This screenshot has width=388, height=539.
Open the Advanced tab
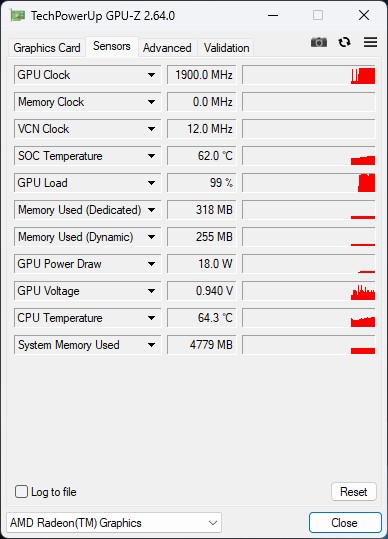point(167,48)
